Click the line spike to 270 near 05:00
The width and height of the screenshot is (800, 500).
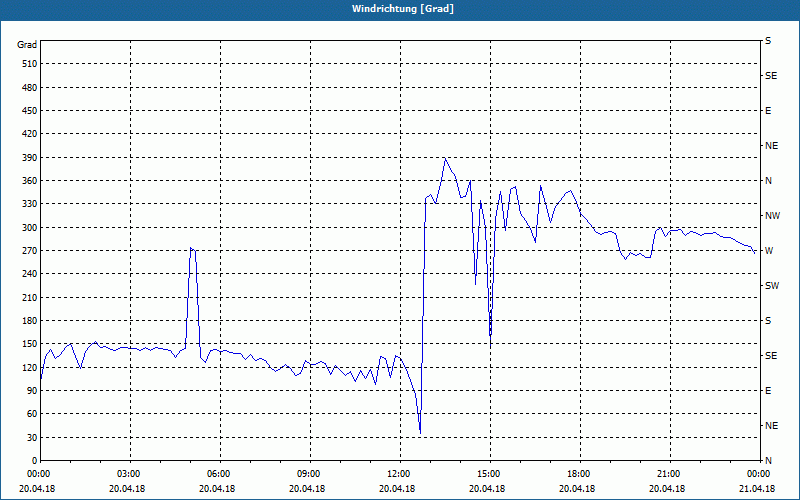point(191,248)
